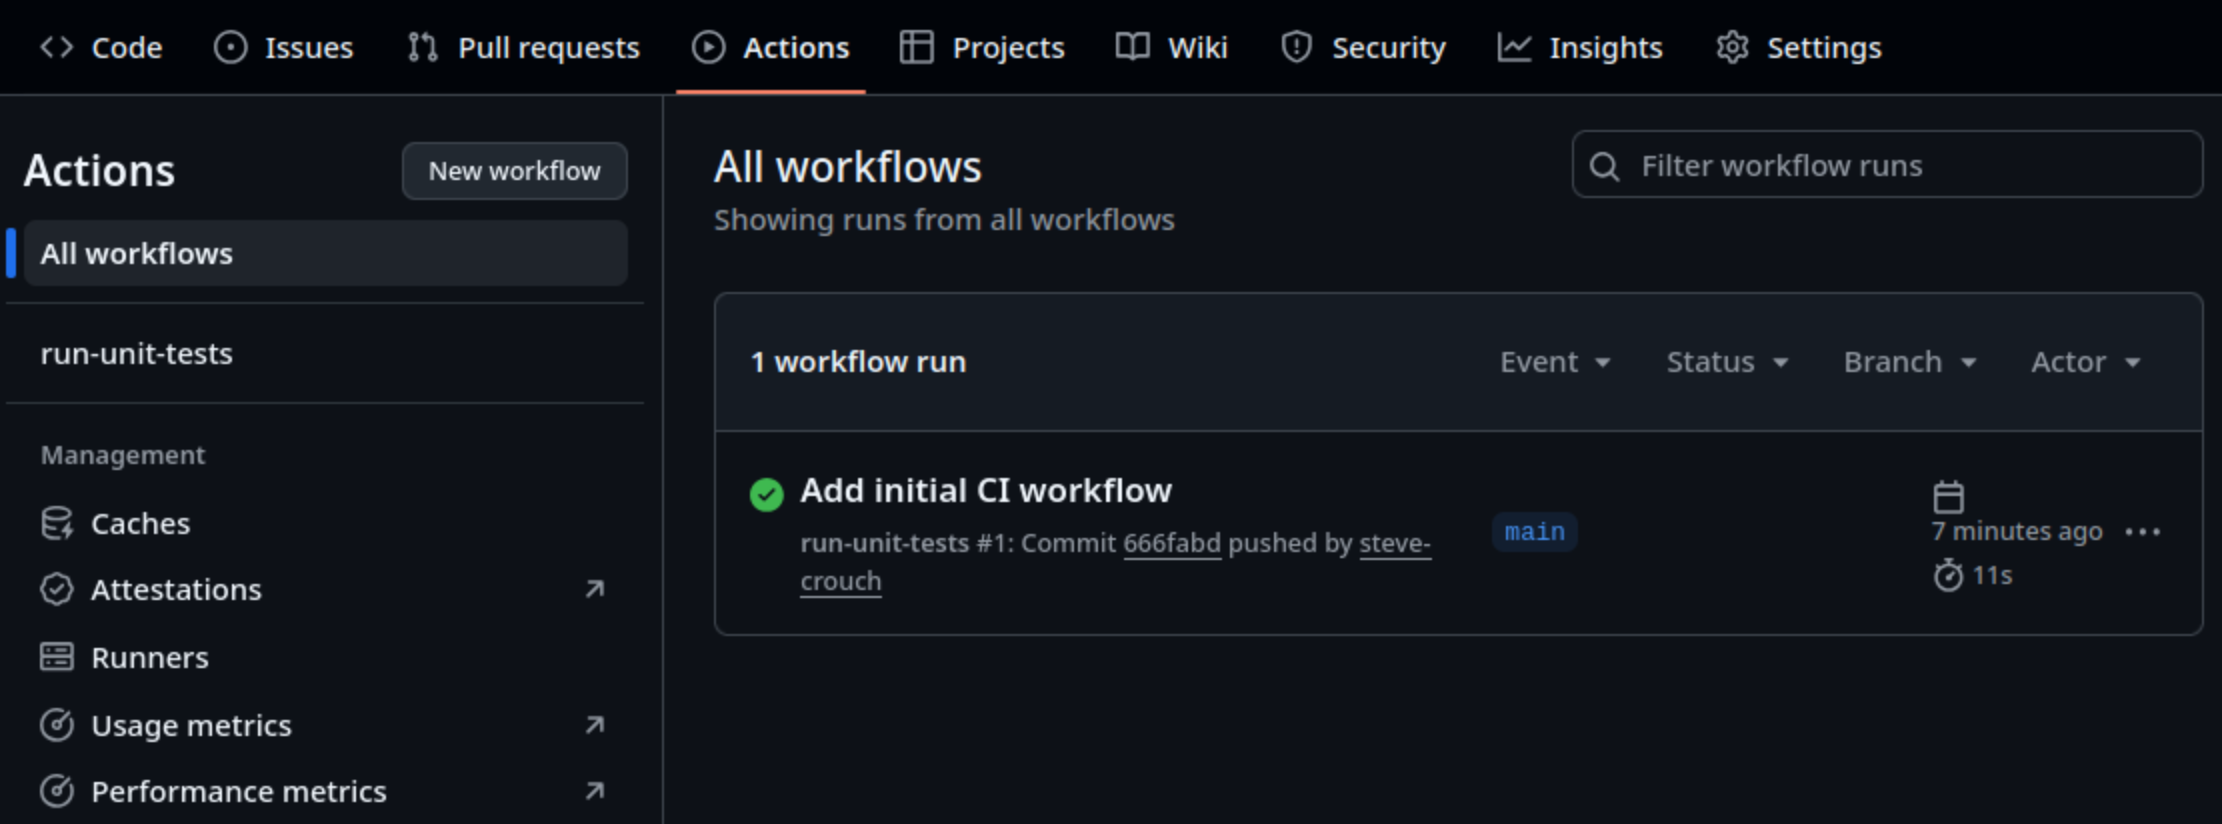
Task: Click the Caches database icon
Action: [x=57, y=523]
